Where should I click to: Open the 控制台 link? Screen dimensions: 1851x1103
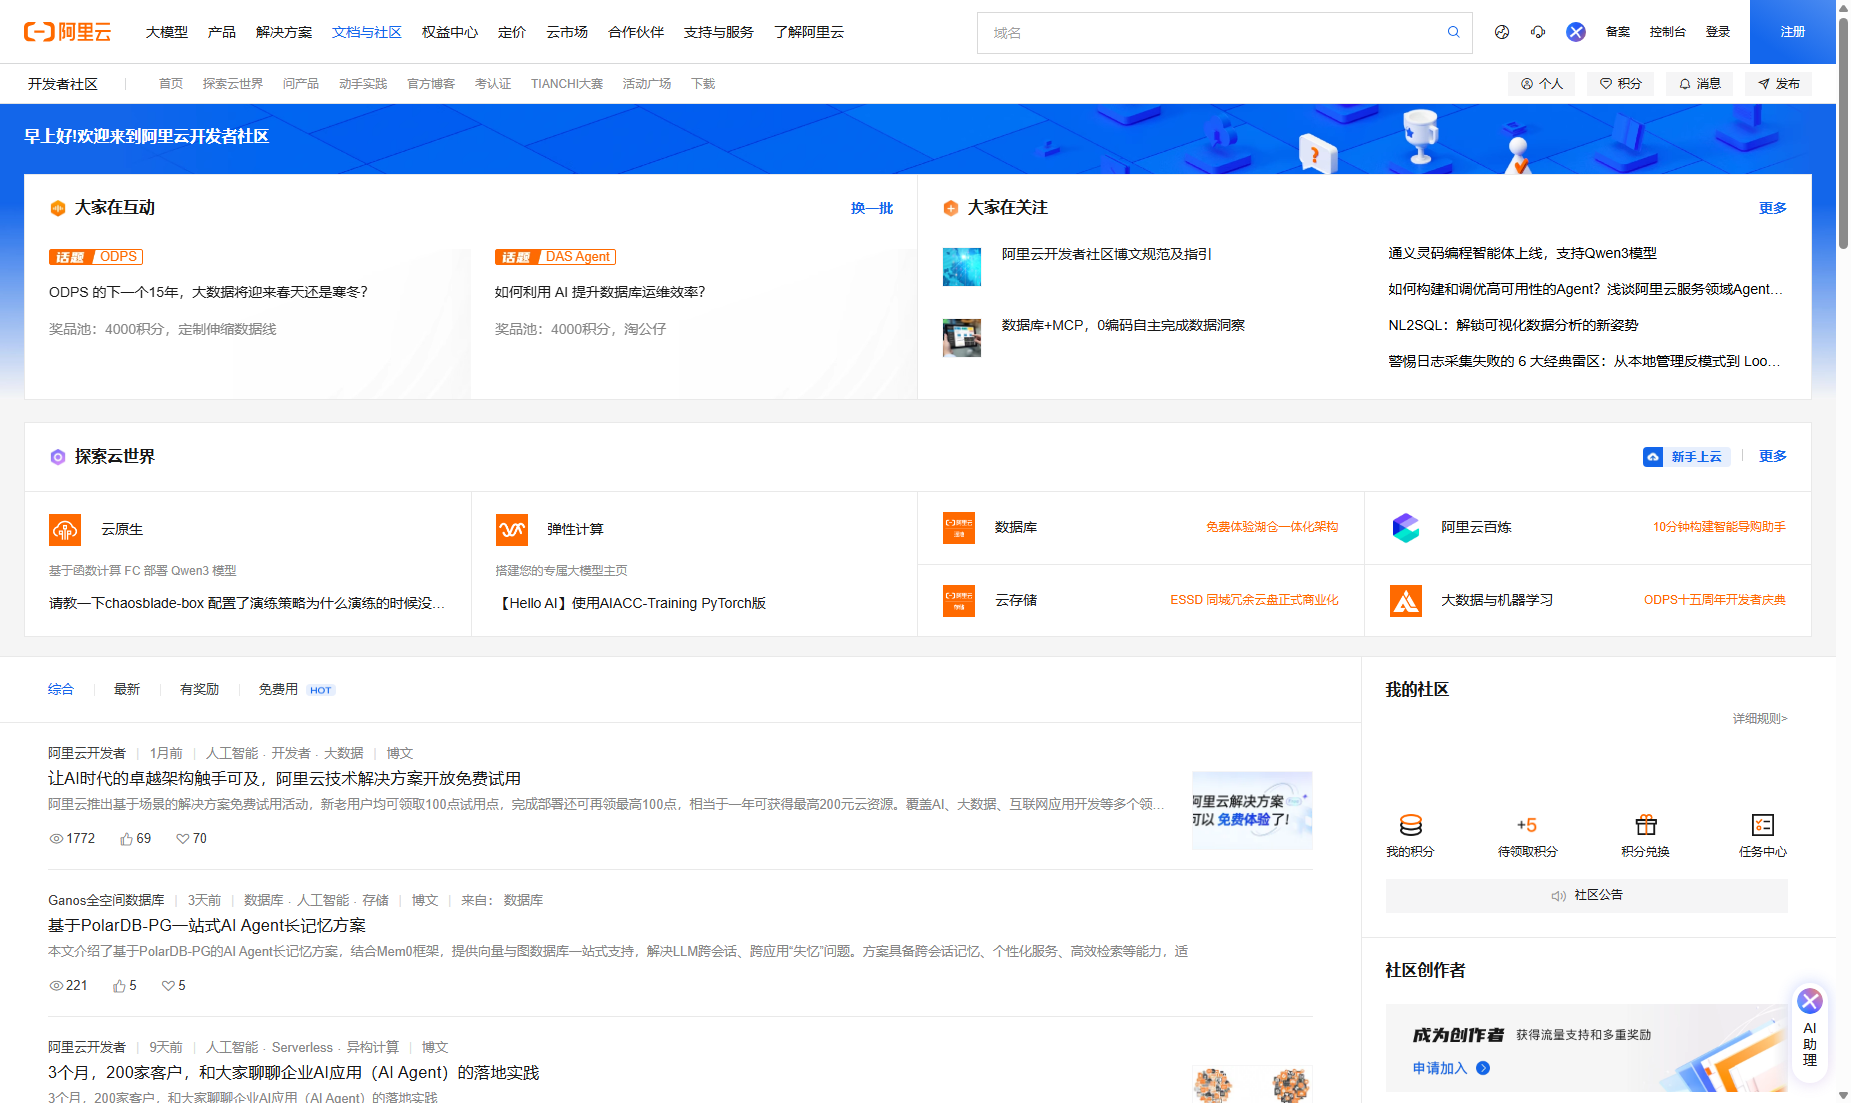click(1668, 32)
